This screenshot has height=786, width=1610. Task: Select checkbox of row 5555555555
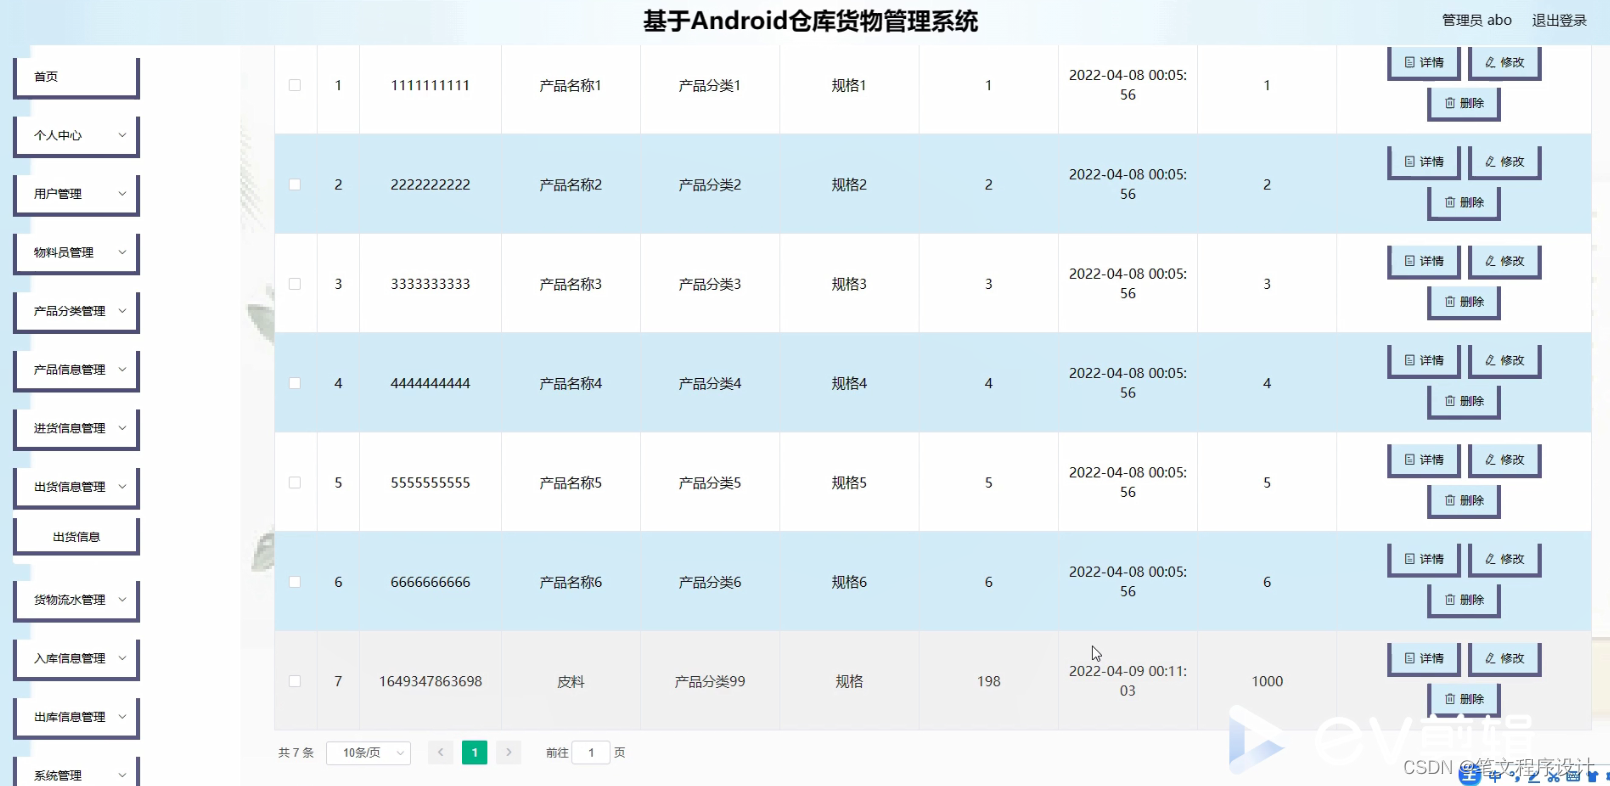click(x=295, y=482)
